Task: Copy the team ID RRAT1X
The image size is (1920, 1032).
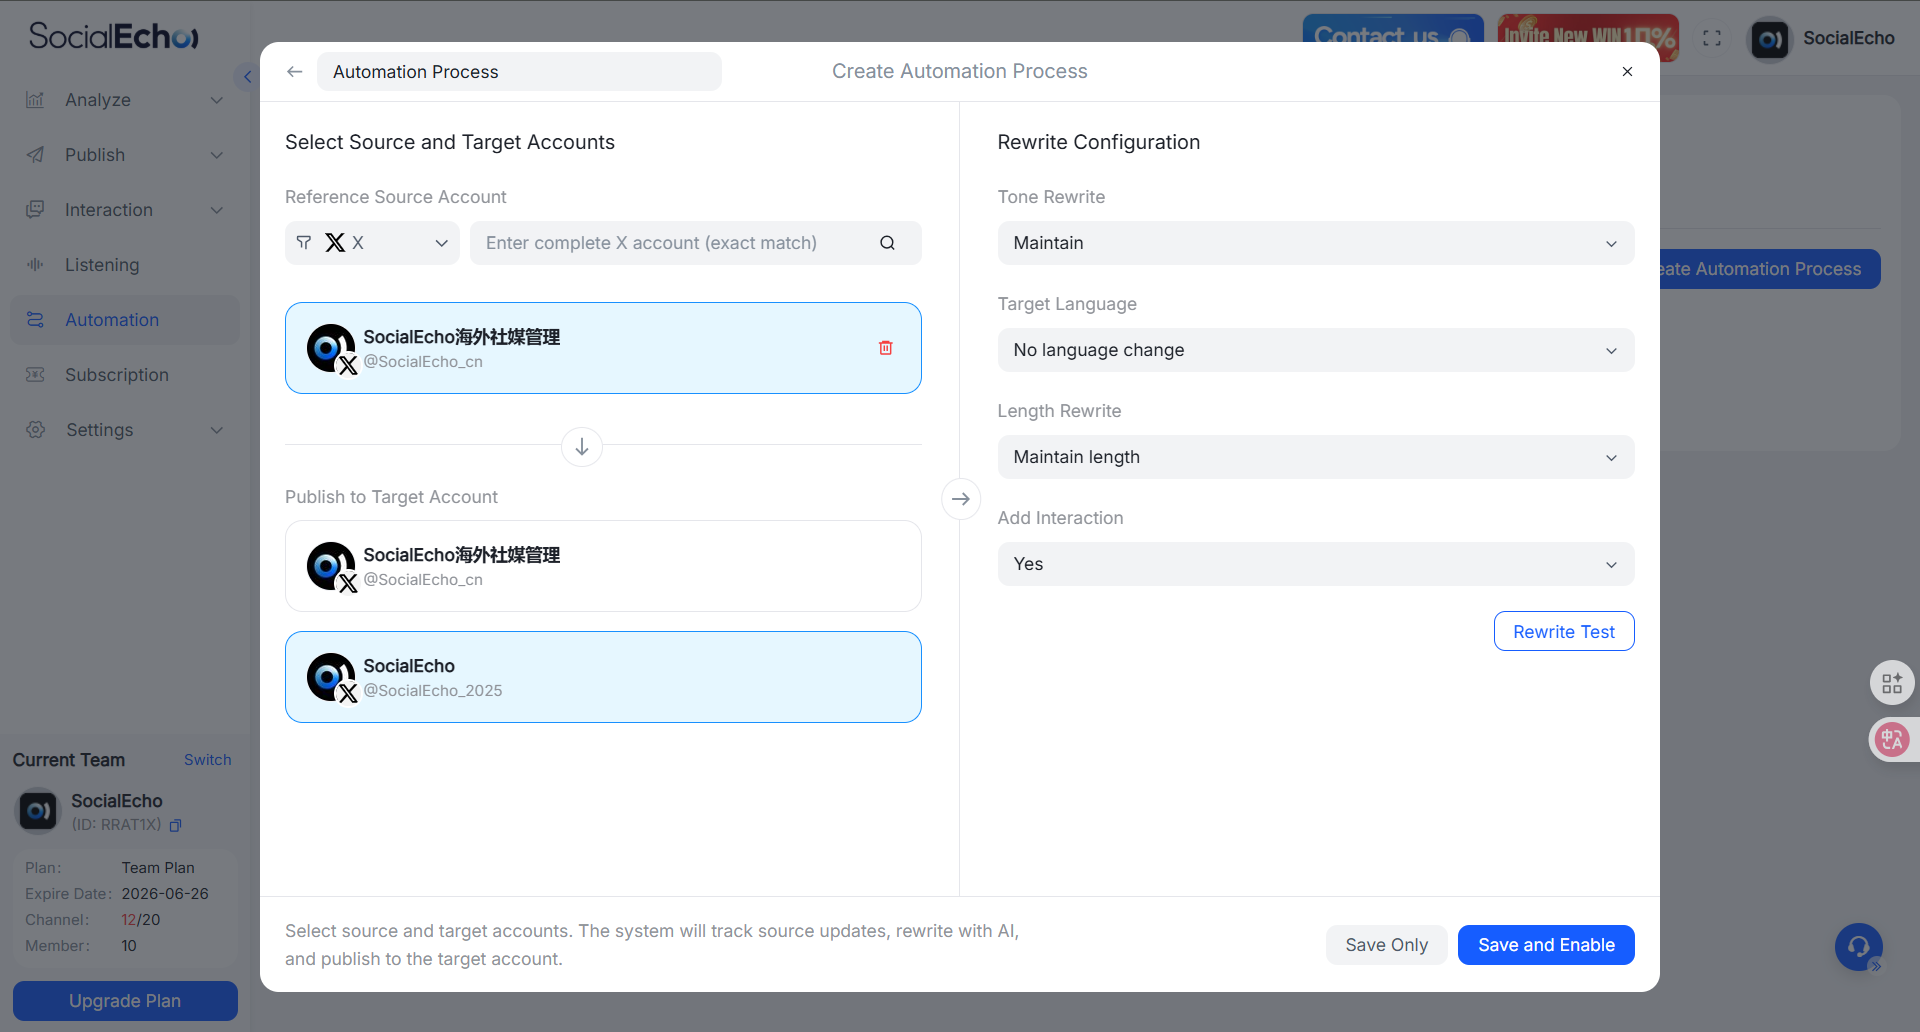Action: point(175,826)
